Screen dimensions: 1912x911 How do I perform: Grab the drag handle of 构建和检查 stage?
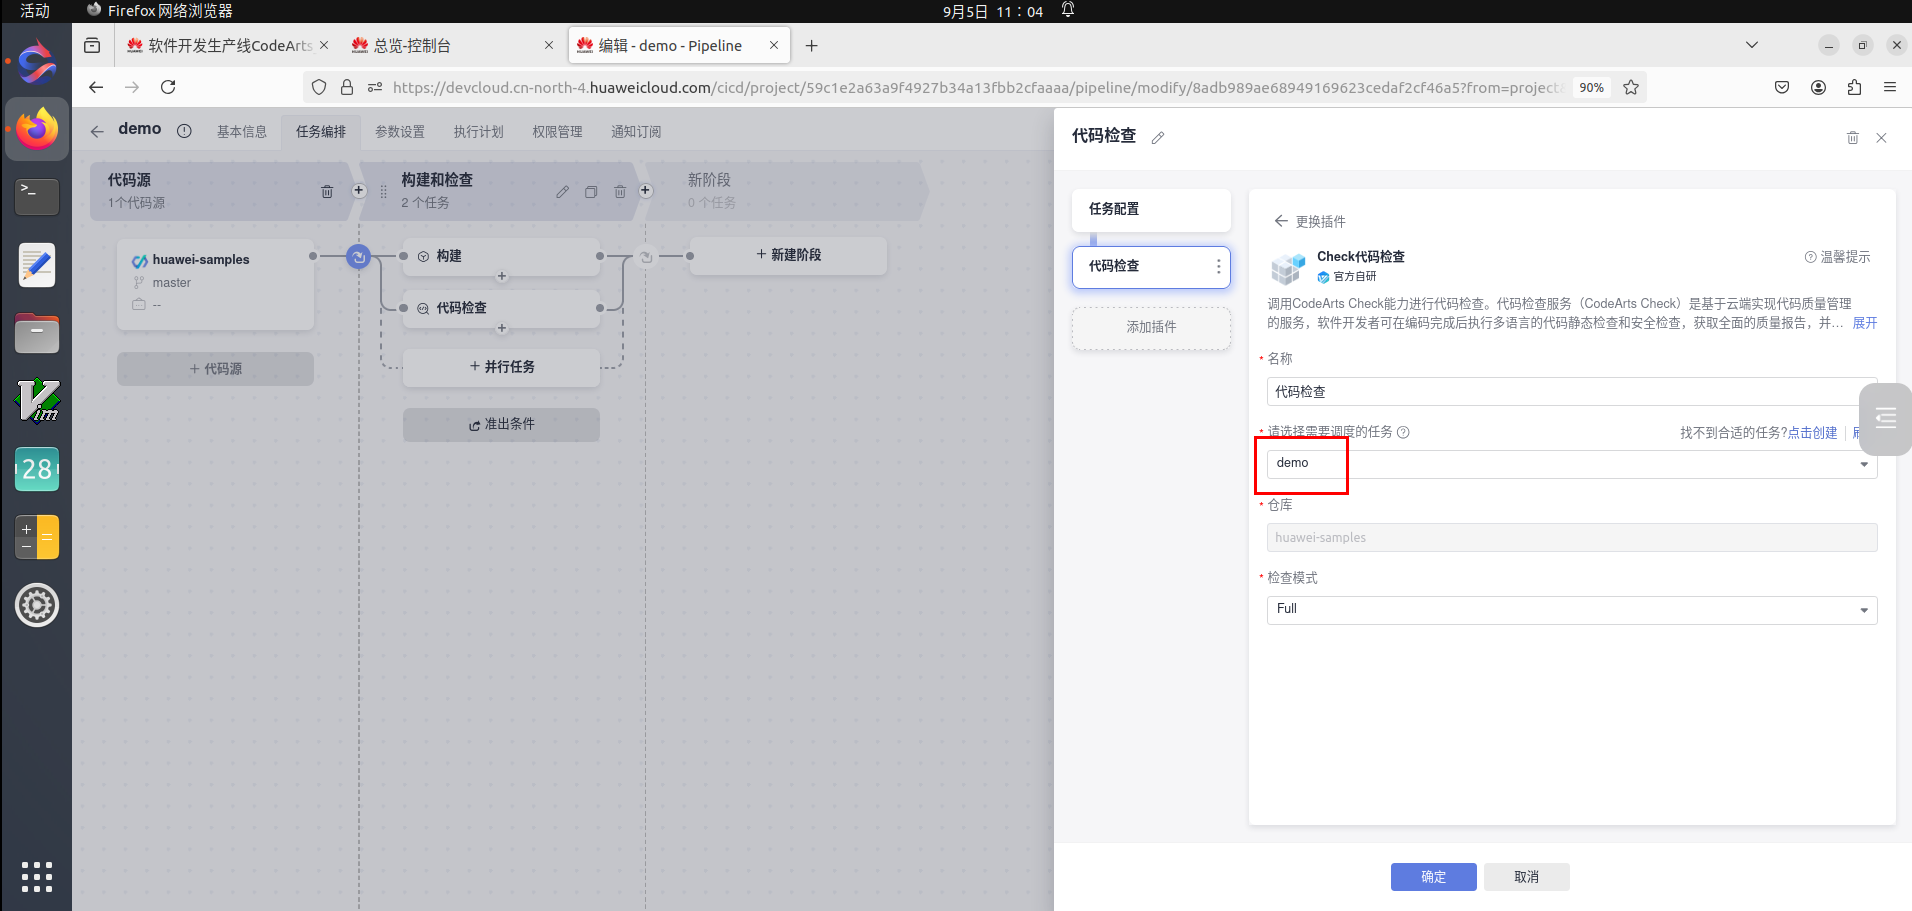click(x=383, y=191)
